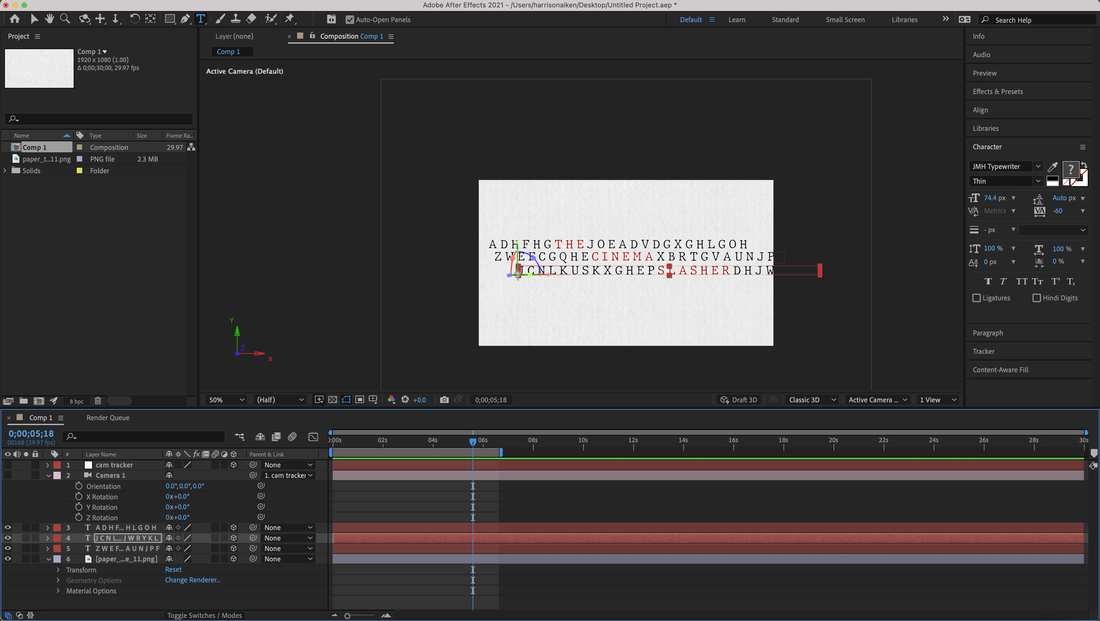Expand the Transform property group
This screenshot has height=621, width=1100.
pos(58,570)
